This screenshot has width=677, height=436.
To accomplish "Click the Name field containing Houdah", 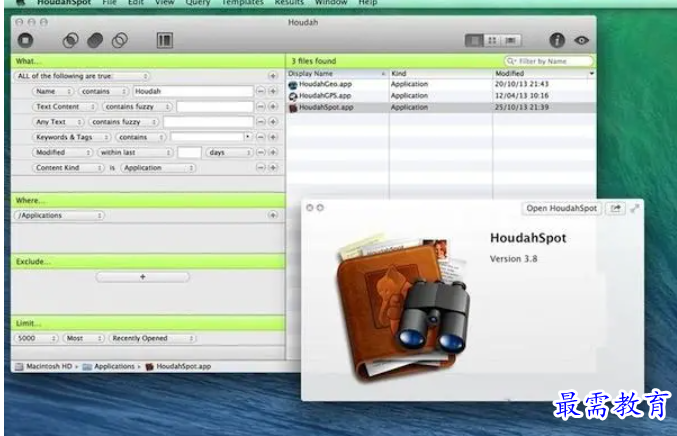I will tap(193, 92).
